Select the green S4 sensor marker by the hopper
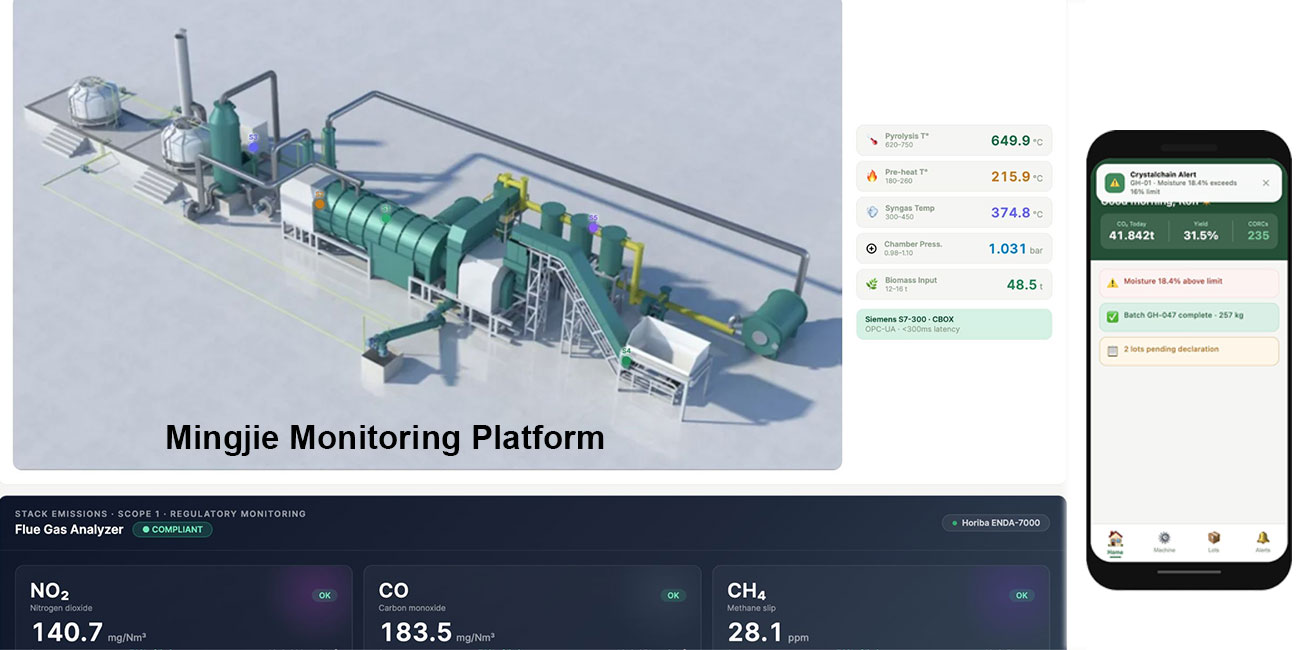 pos(626,361)
